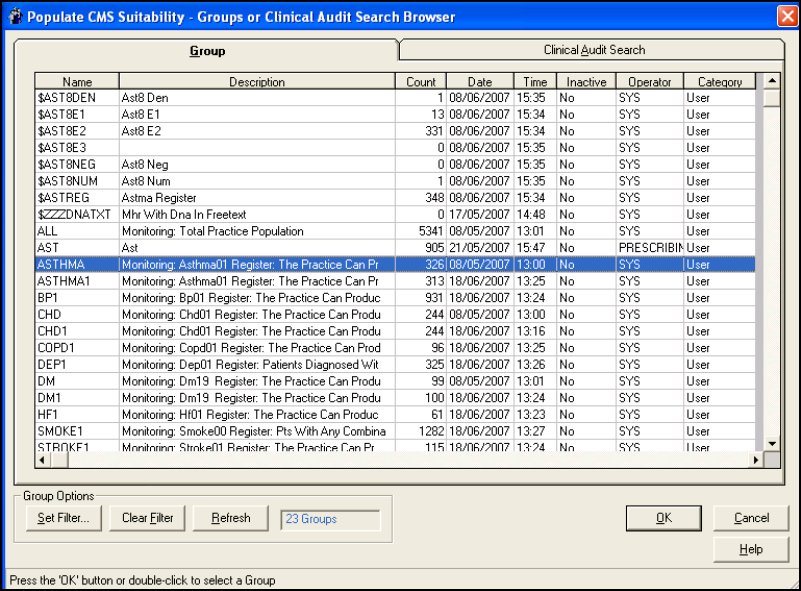The image size is (801, 591).
Task: Click the Description column header
Action: pyautogui.click(x=257, y=82)
